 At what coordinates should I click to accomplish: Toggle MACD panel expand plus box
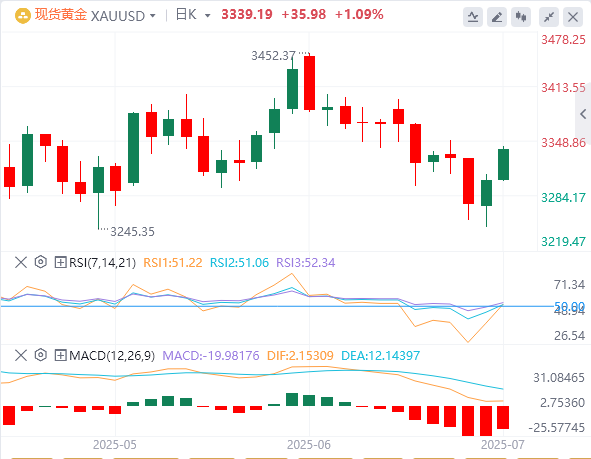(x=60, y=355)
